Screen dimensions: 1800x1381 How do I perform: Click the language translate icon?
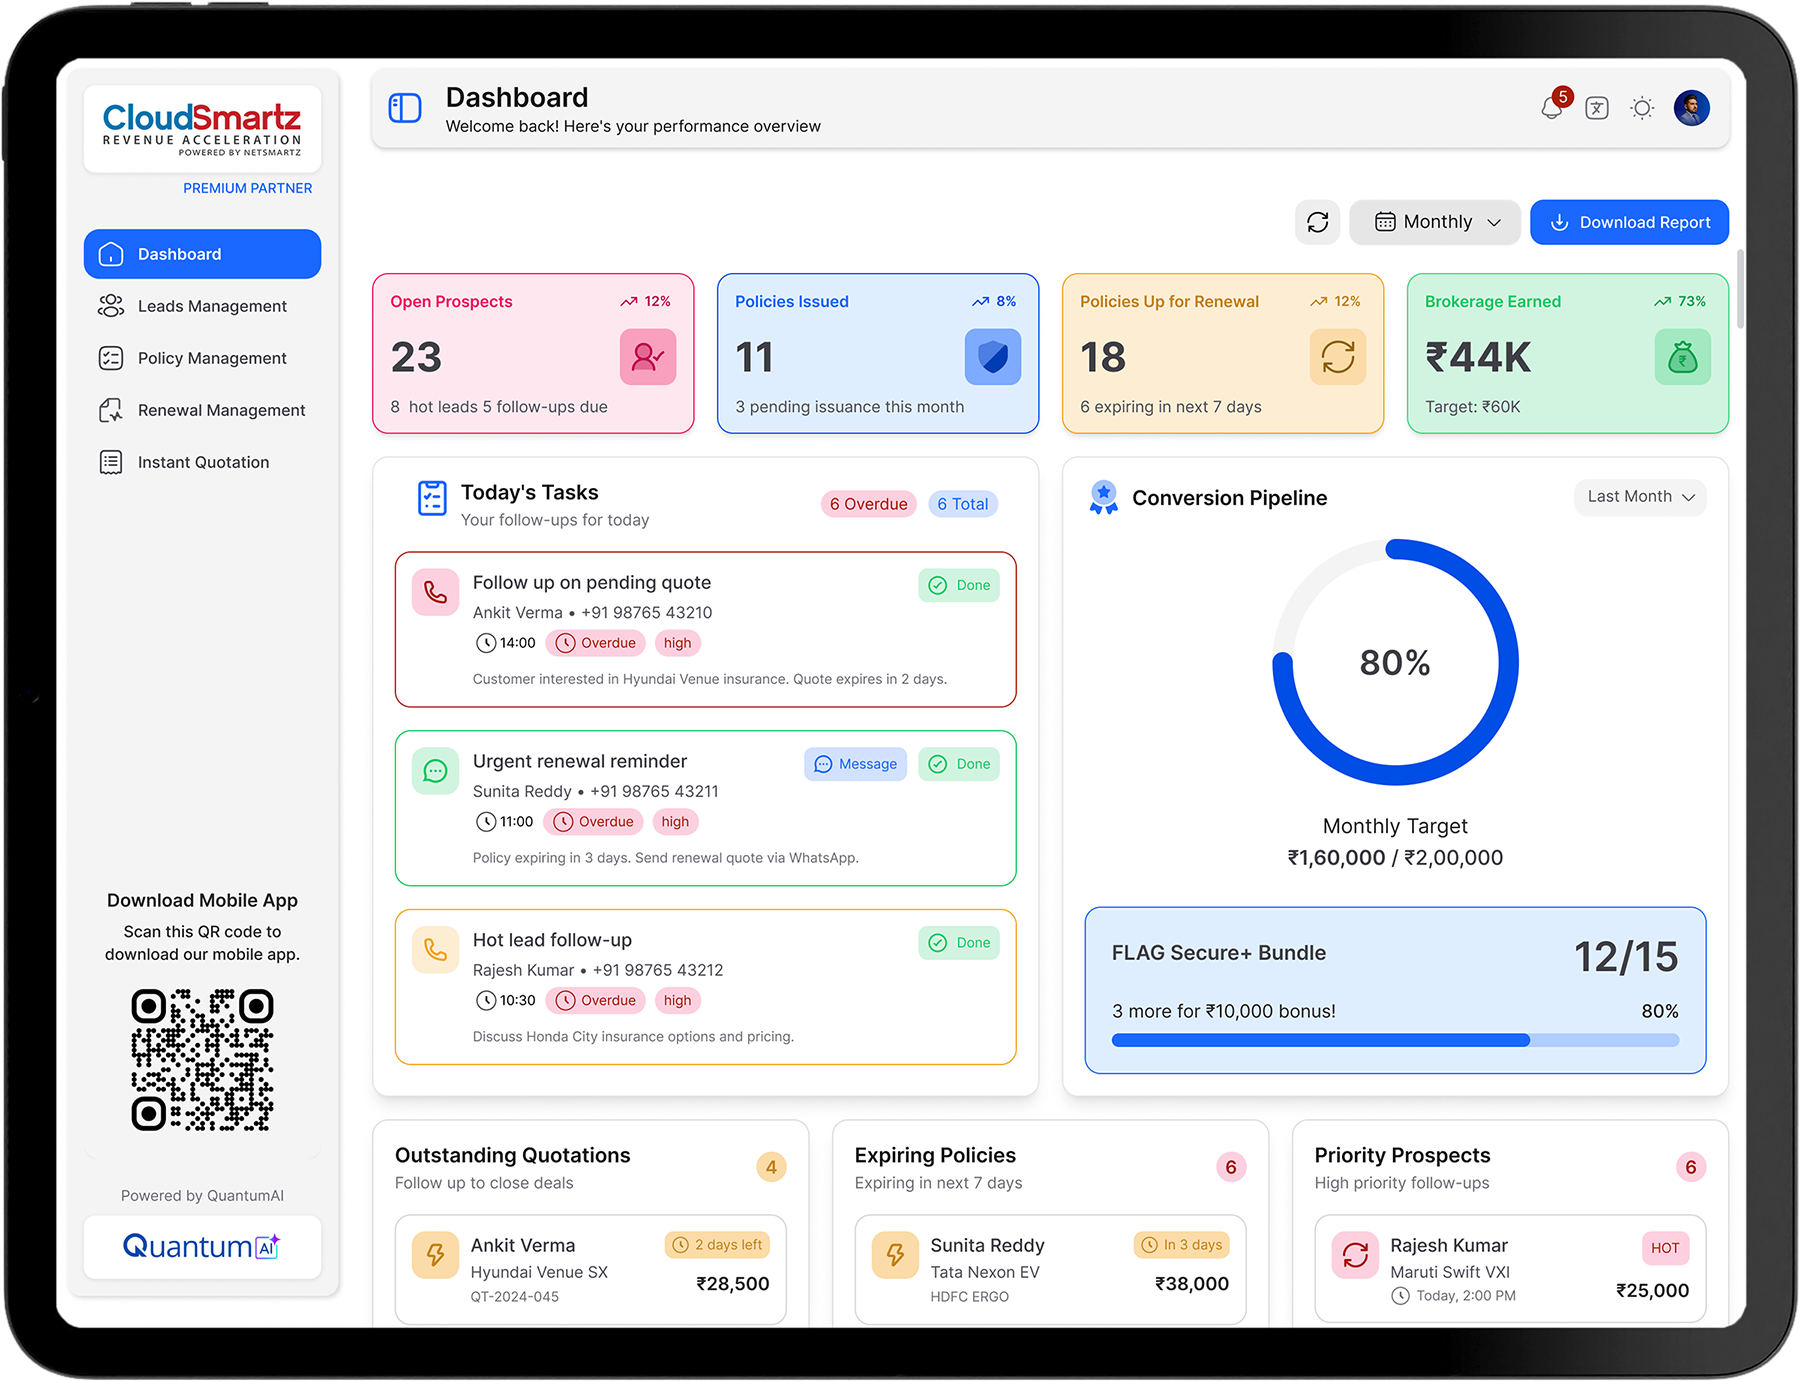[x=1597, y=108]
